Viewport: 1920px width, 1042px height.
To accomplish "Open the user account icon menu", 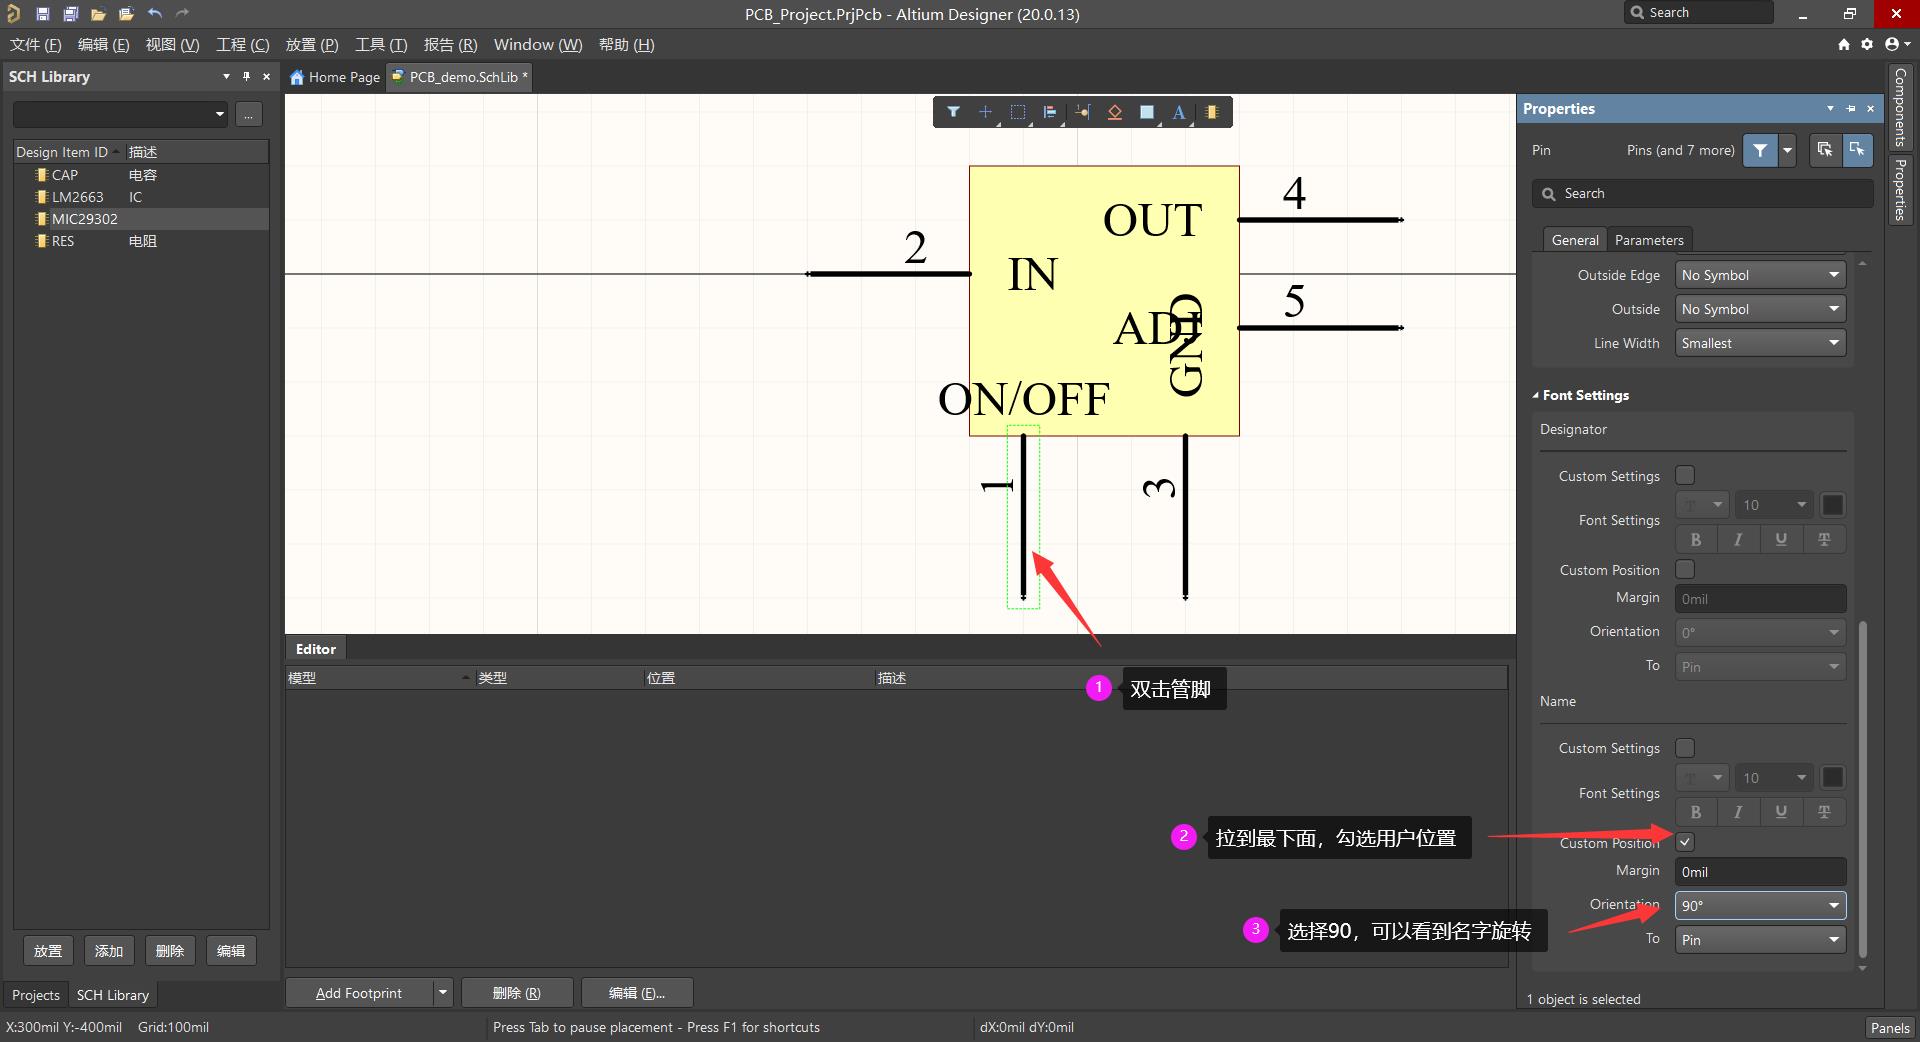I will pyautogui.click(x=1897, y=44).
